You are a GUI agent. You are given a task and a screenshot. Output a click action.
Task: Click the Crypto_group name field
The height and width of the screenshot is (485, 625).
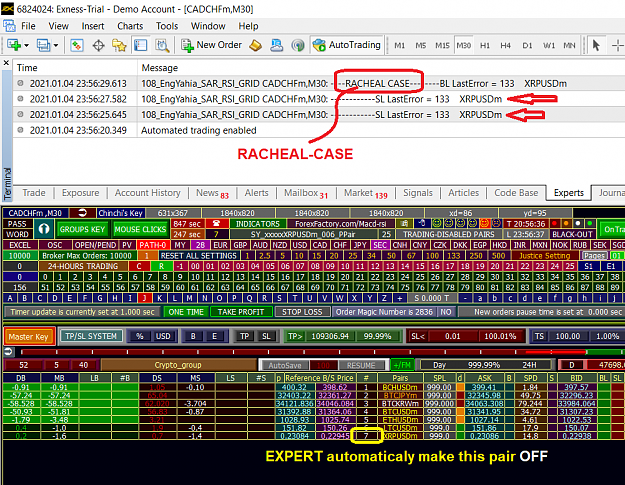tap(178, 365)
